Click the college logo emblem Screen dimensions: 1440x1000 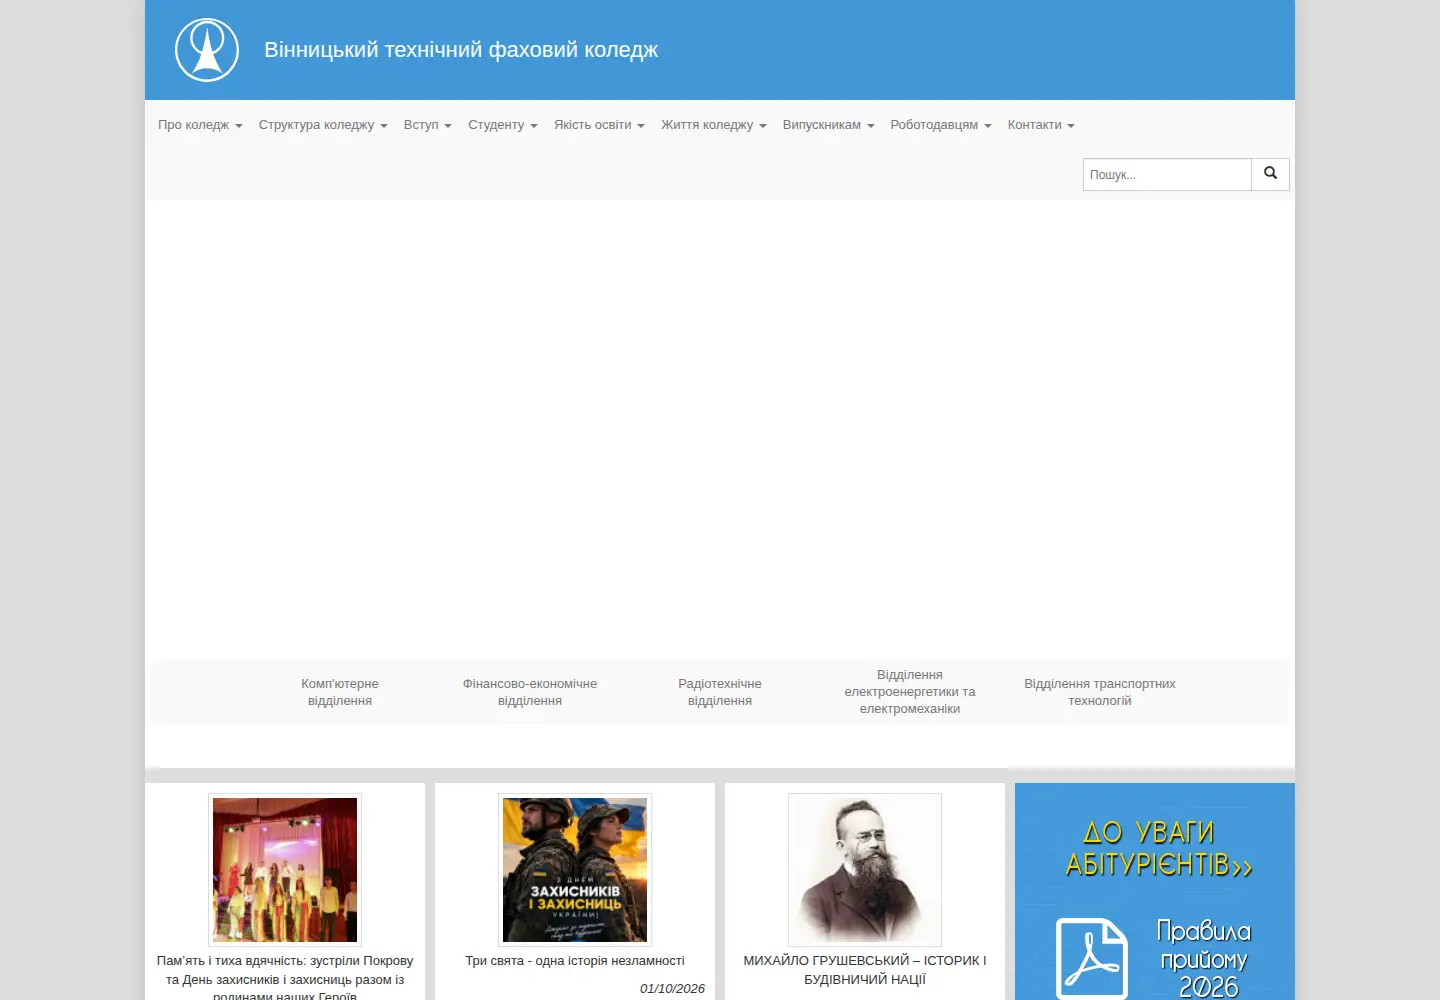click(x=207, y=50)
